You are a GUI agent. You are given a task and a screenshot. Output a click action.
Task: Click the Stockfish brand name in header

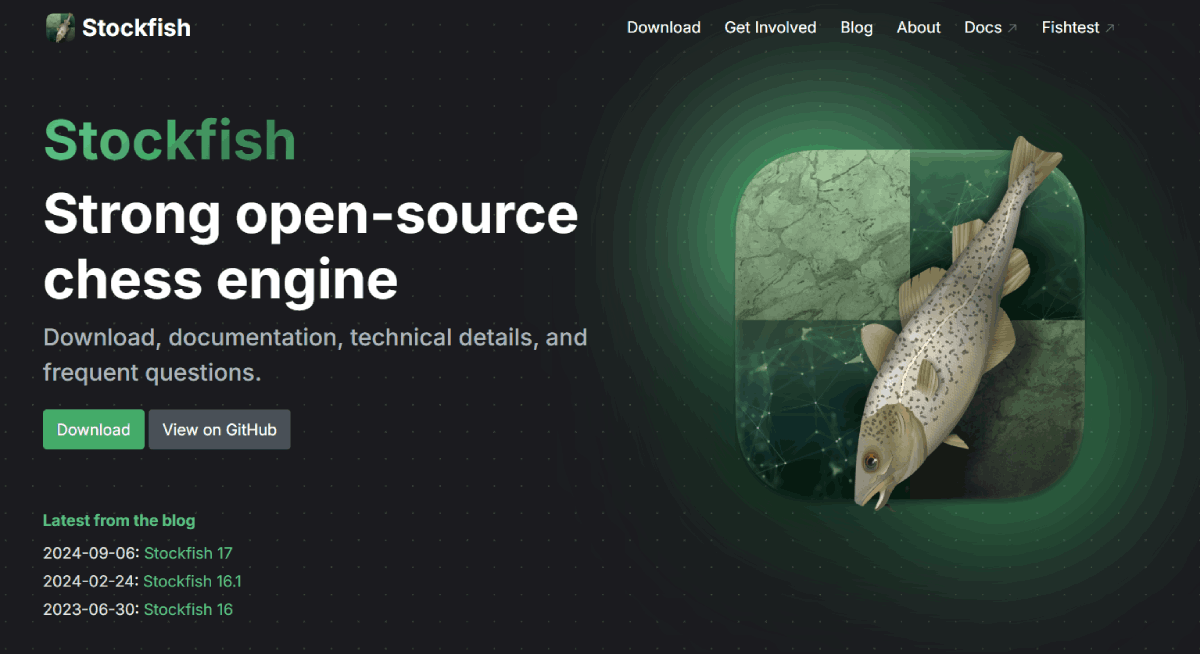tap(136, 28)
